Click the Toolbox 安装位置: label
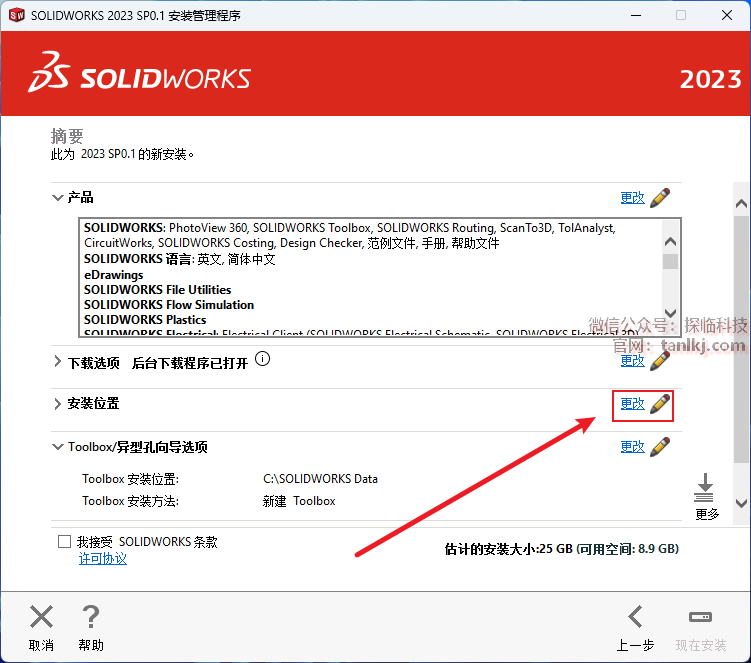751x663 pixels. pos(130,479)
